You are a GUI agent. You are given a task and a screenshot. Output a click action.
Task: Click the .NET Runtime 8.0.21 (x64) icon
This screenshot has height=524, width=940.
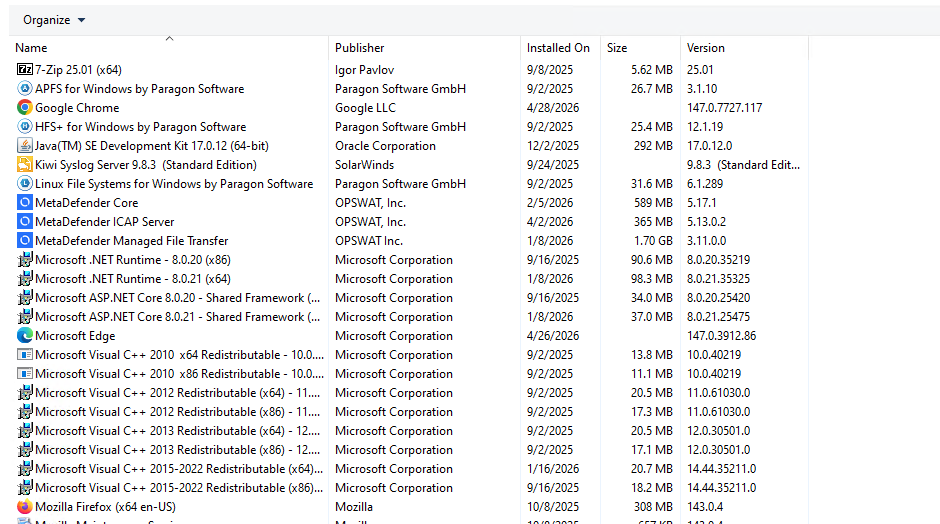pyautogui.click(x=25, y=279)
